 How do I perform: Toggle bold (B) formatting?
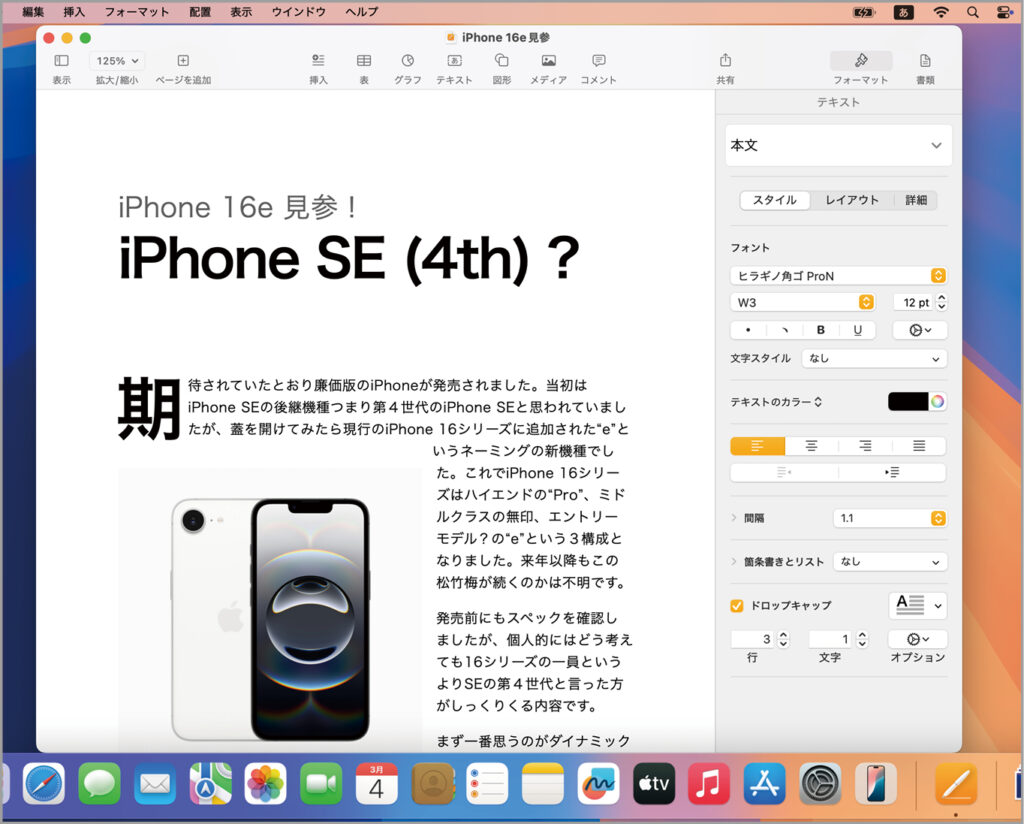click(x=821, y=330)
